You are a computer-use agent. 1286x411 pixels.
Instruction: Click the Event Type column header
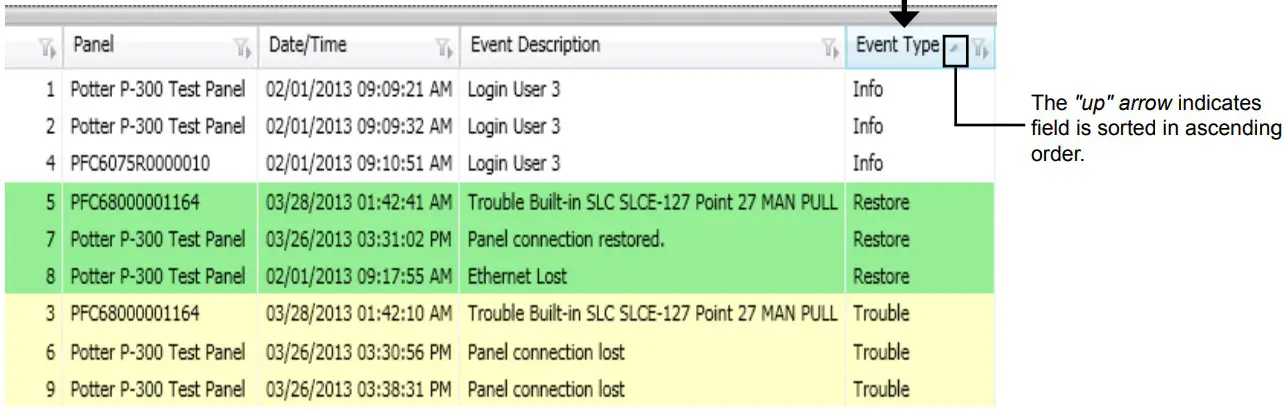[896, 46]
